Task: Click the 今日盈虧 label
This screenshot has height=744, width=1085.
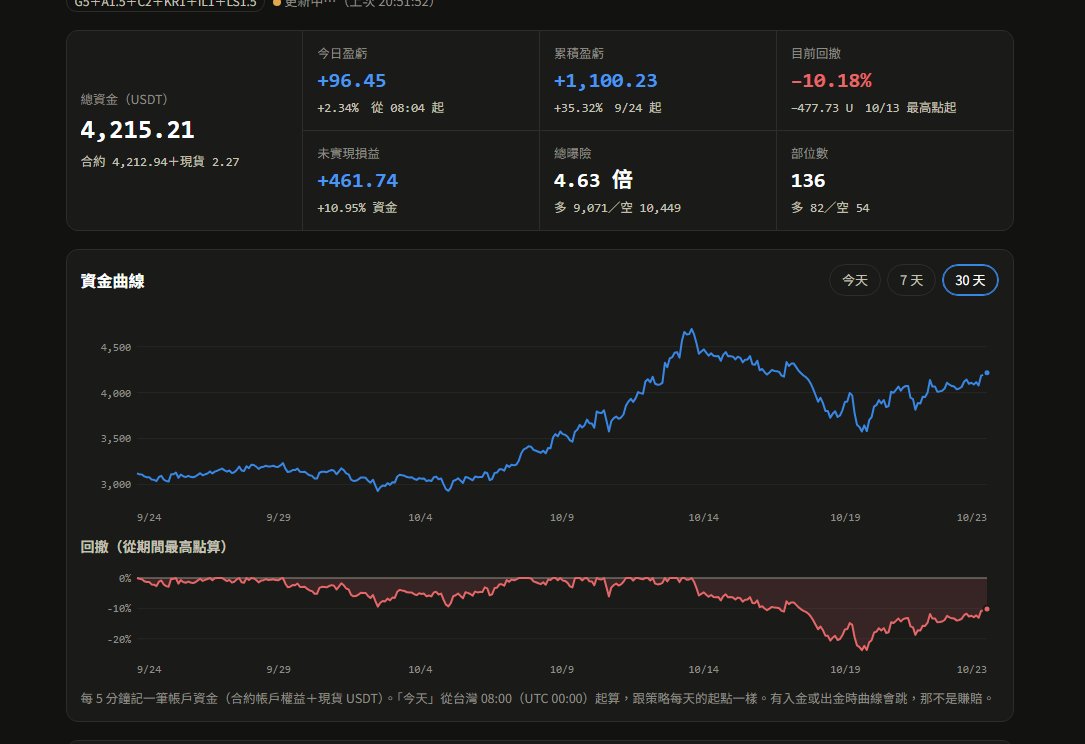Action: [343, 53]
